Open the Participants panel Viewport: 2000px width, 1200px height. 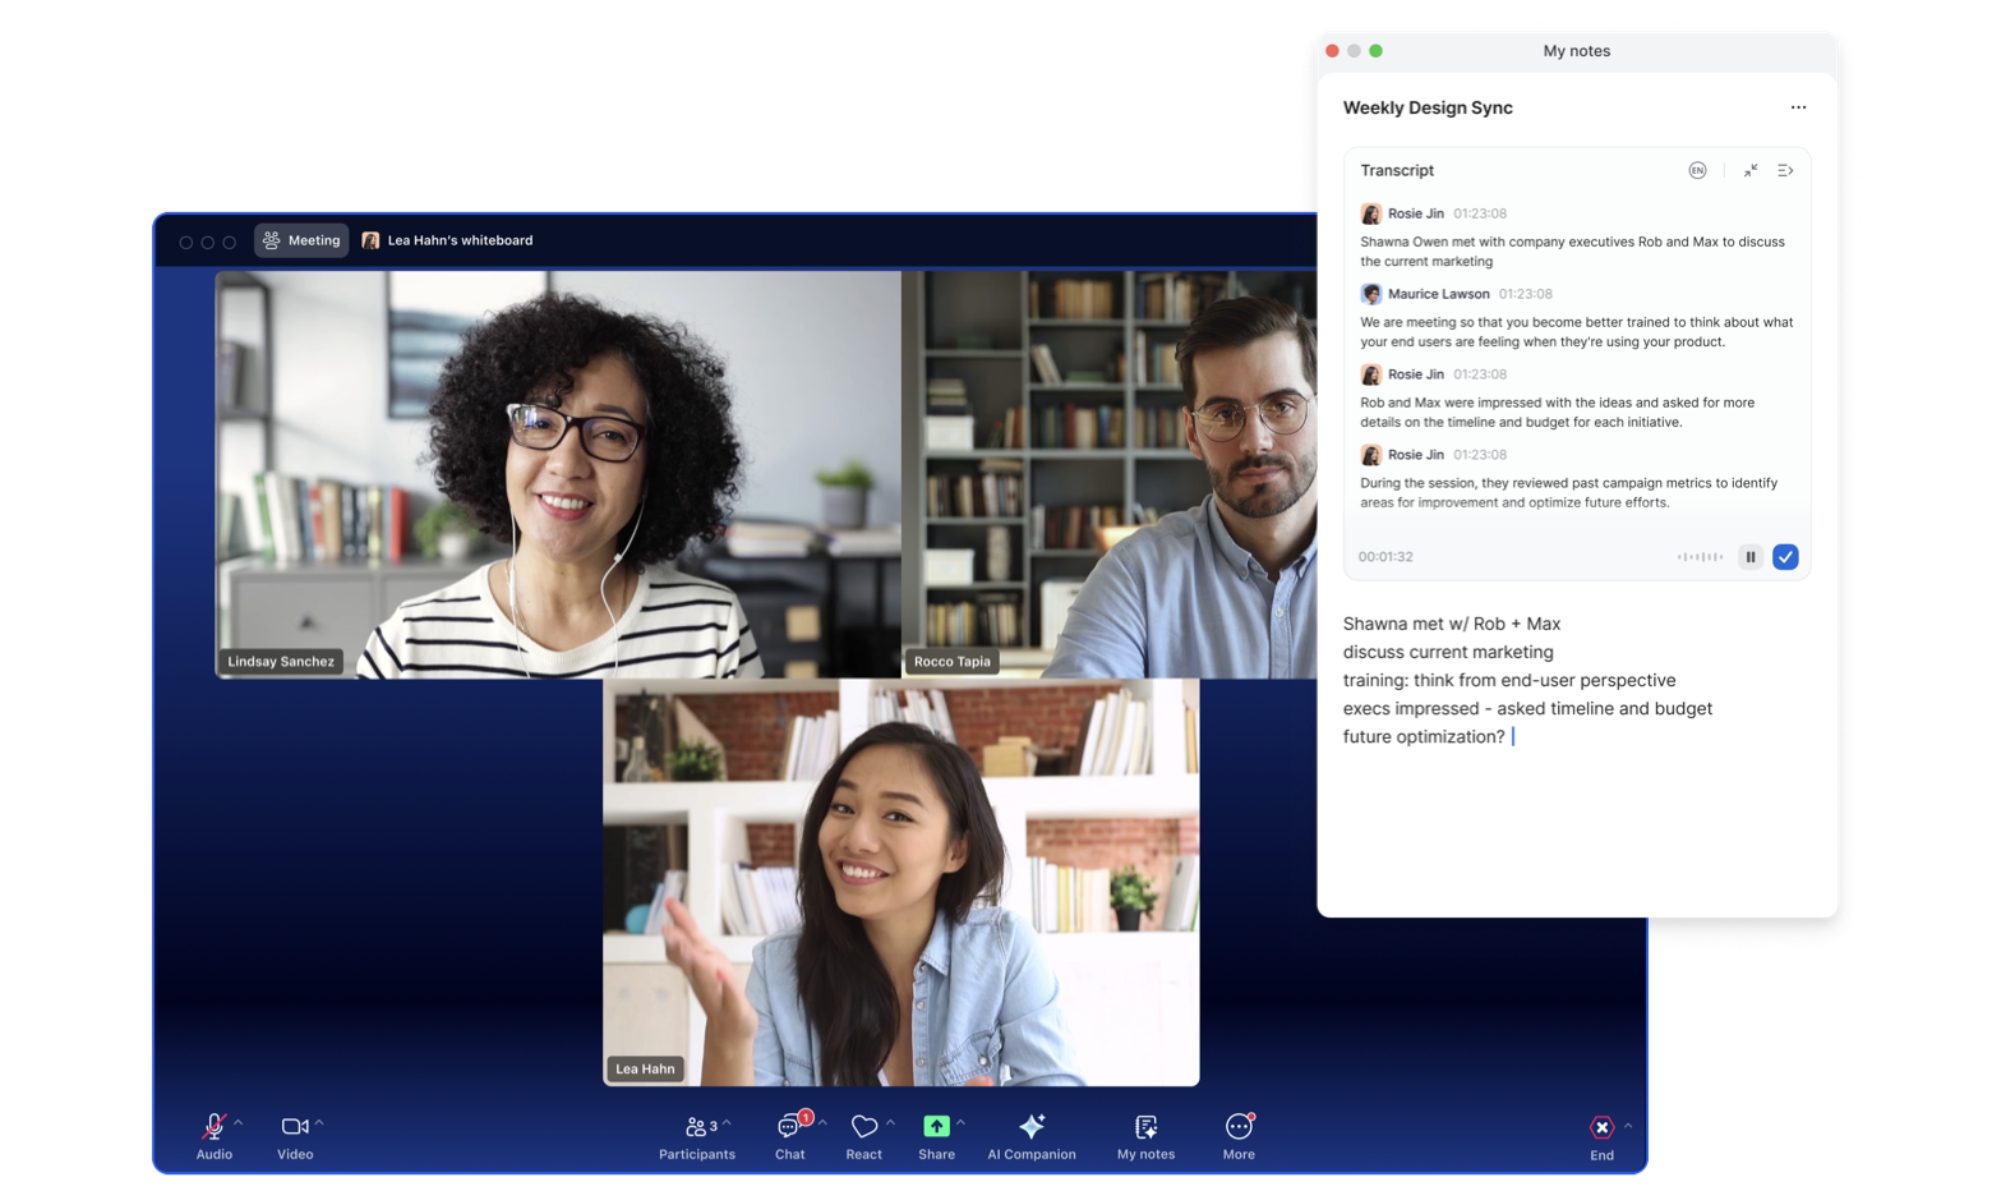[696, 1137]
